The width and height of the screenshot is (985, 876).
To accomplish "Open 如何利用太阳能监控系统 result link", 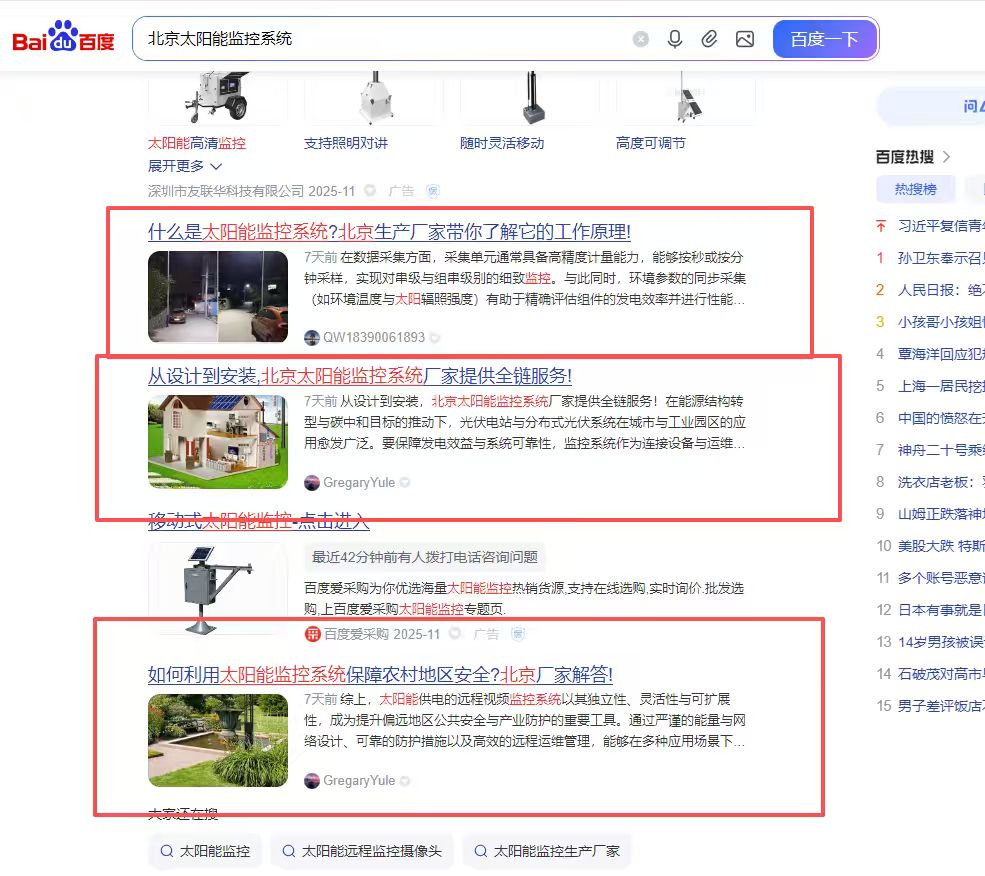I will tap(380, 674).
